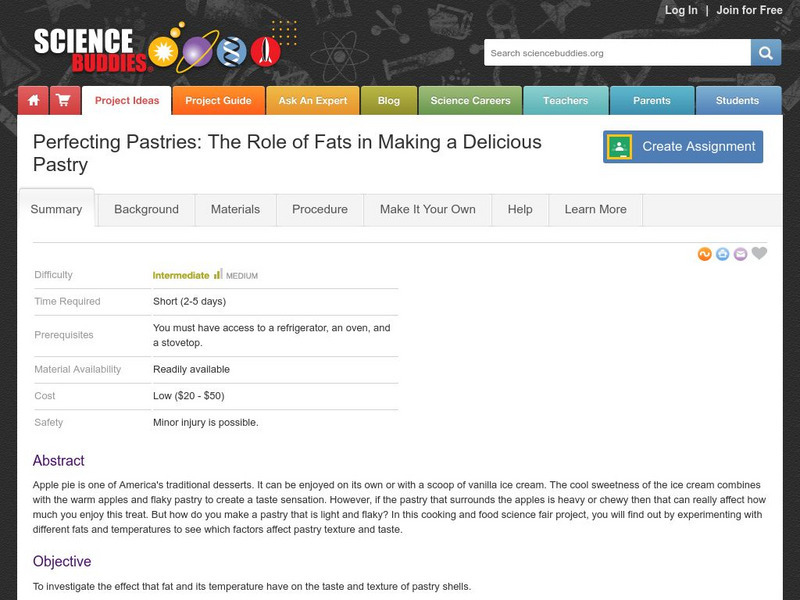Click the Abstract heading

59,461
